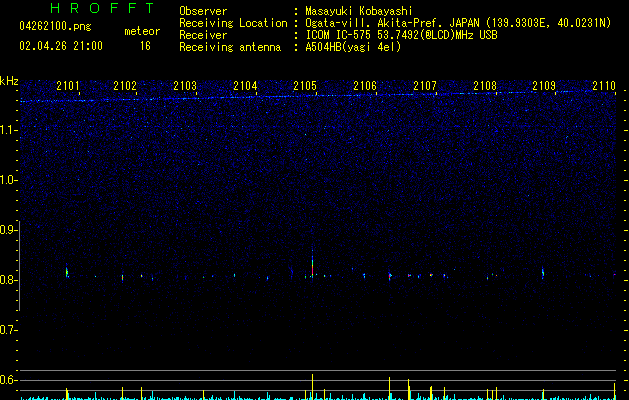This screenshot has height=400, width=629.
Task: Click the 2106 time marker
Action: point(365,86)
